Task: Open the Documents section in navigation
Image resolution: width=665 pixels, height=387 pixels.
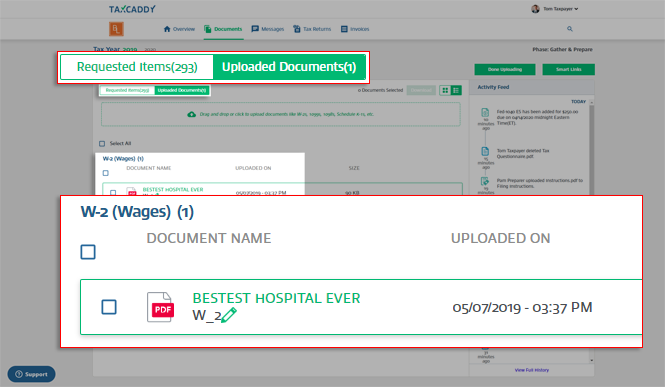Action: [223, 29]
